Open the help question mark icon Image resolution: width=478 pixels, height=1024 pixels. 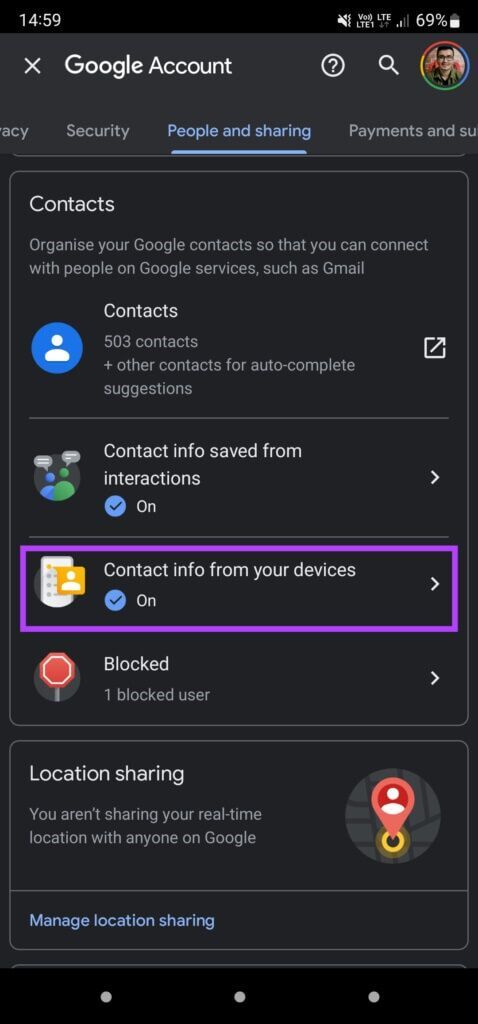click(x=333, y=65)
